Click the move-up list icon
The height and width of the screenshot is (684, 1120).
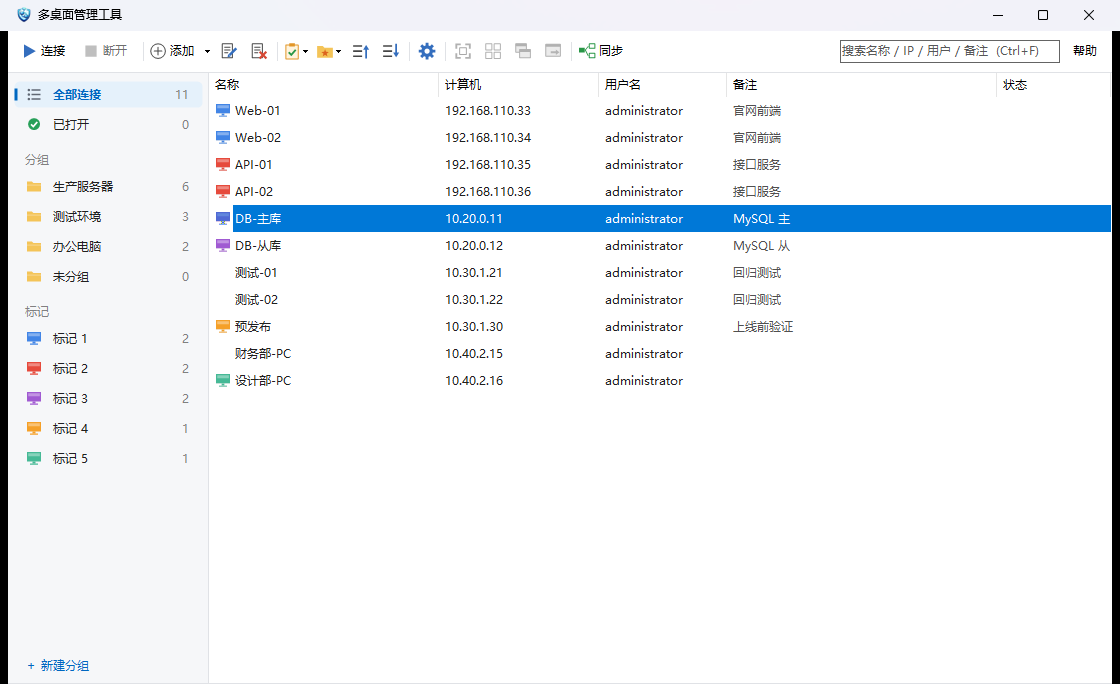tap(361, 51)
